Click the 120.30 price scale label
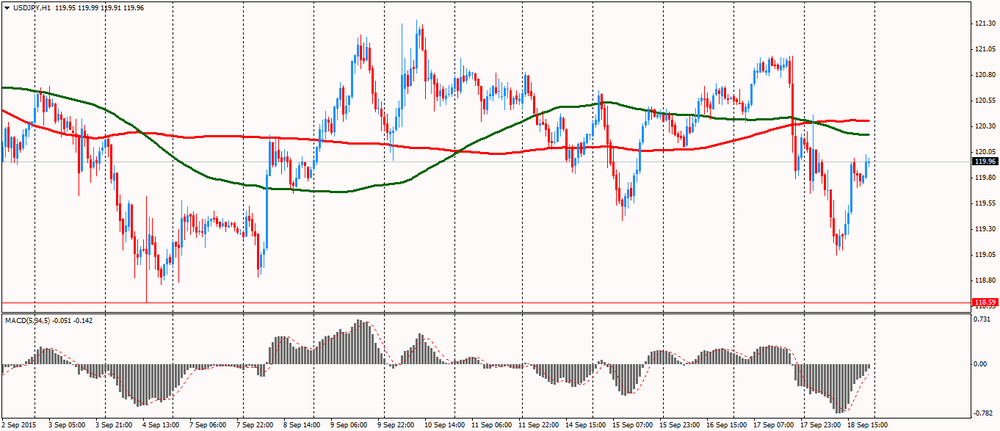 [985, 126]
